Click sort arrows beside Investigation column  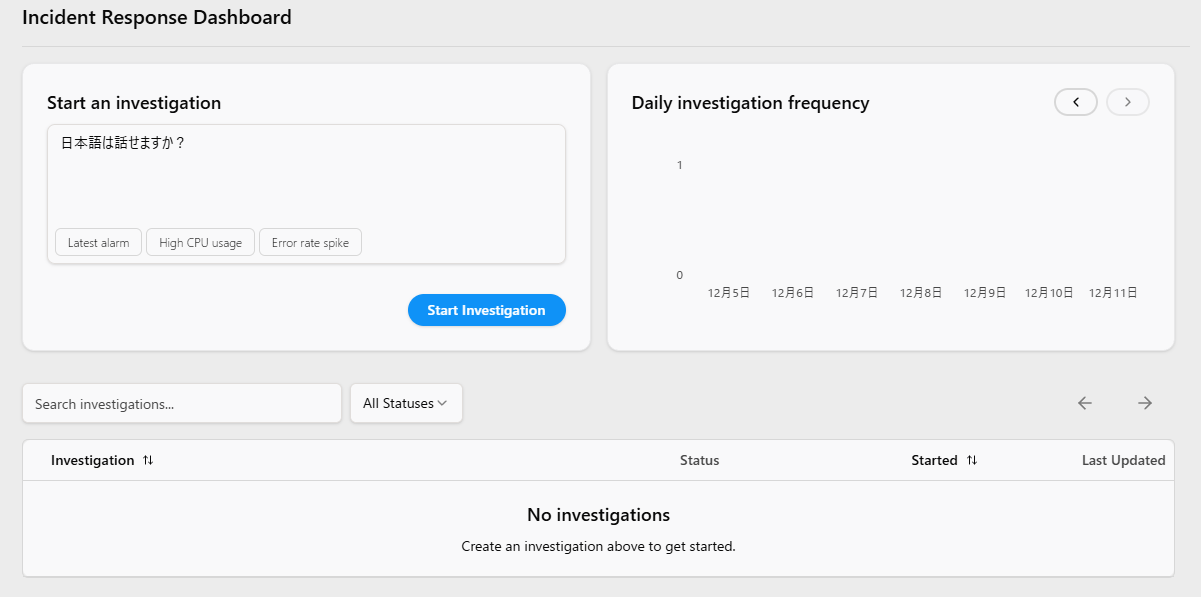pos(148,460)
